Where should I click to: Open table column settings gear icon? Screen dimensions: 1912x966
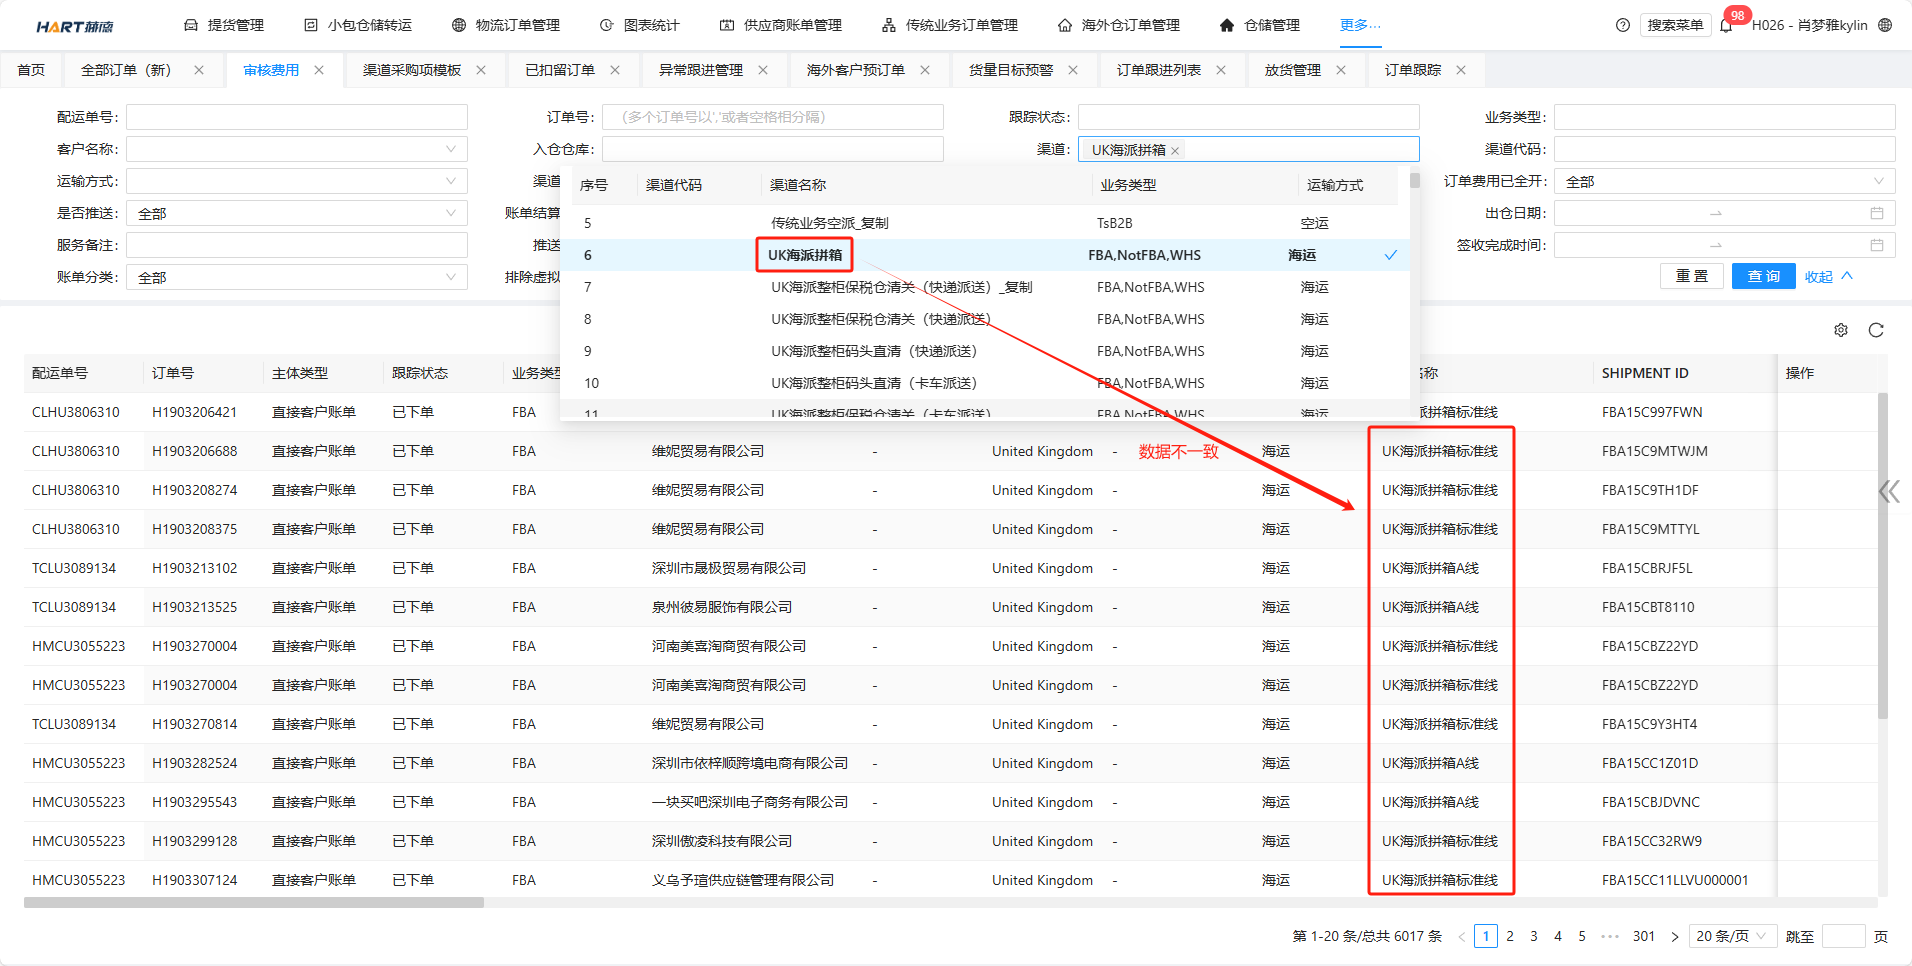click(x=1840, y=330)
